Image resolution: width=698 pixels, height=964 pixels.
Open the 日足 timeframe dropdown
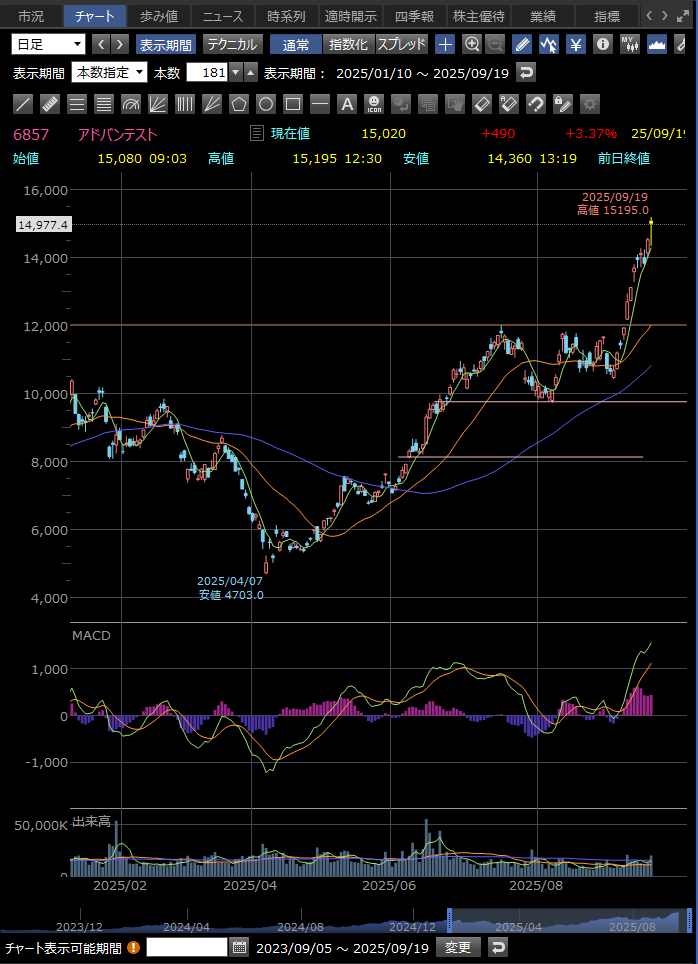coord(49,44)
